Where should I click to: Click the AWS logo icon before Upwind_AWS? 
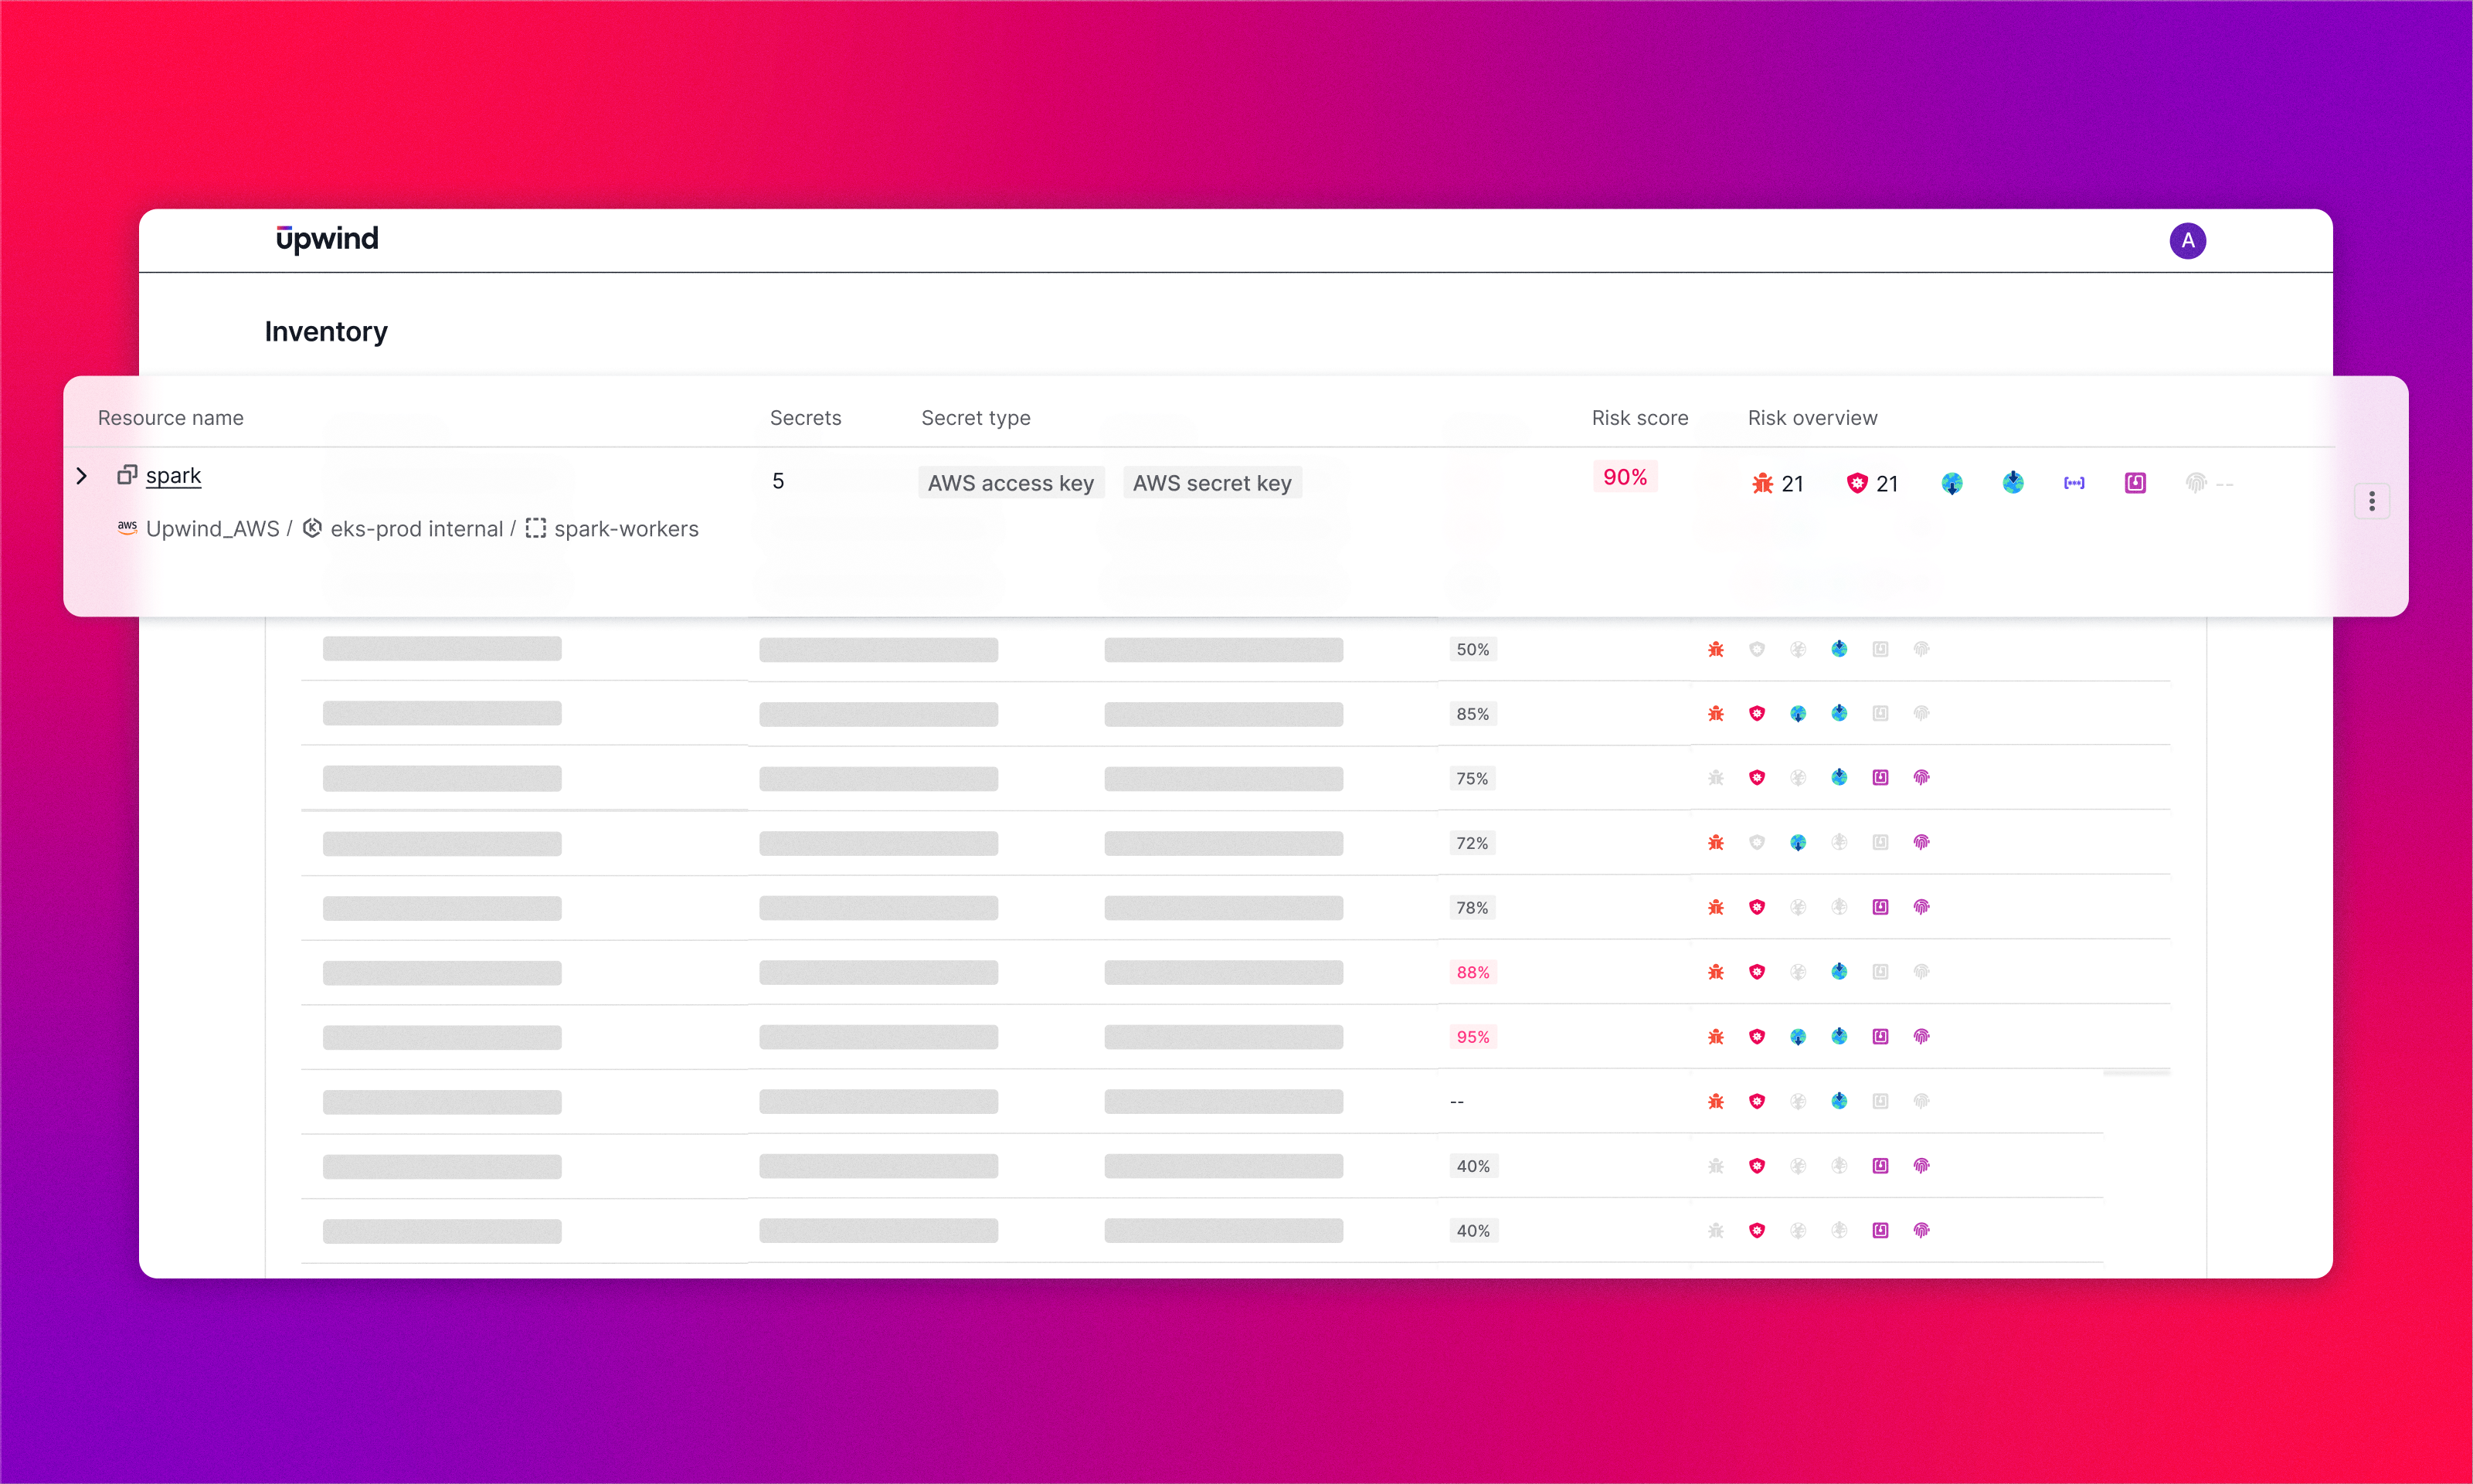click(127, 527)
